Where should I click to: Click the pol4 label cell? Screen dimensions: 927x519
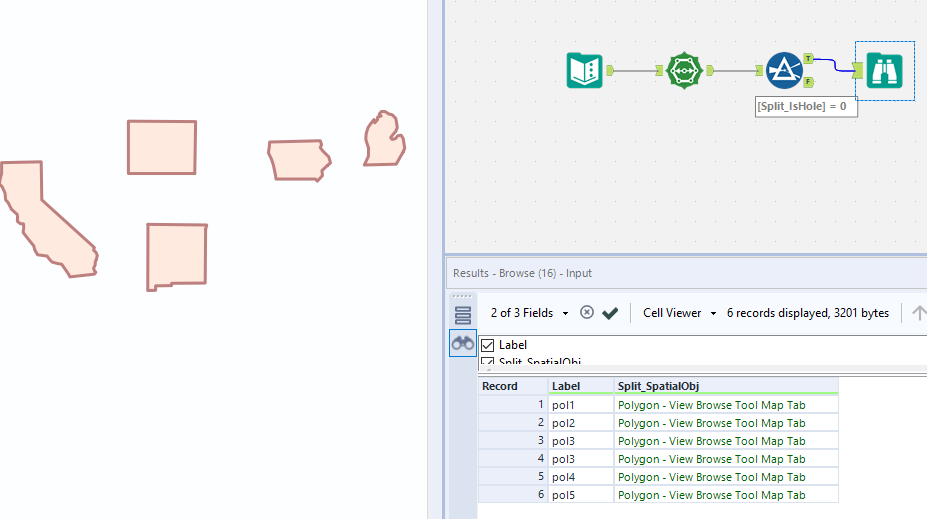(x=581, y=476)
